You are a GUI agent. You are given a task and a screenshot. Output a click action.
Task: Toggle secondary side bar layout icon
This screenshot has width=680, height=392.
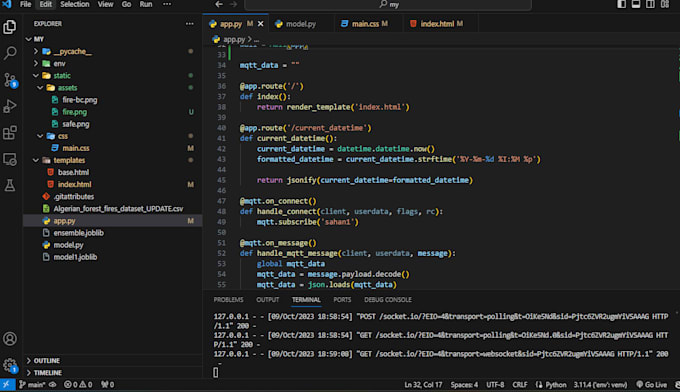[651, 4]
